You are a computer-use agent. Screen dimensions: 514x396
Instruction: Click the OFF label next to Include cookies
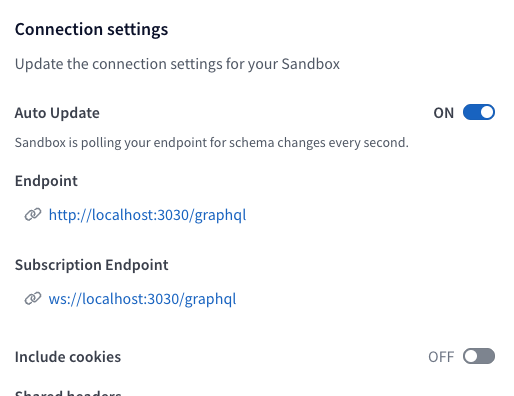[x=441, y=357]
